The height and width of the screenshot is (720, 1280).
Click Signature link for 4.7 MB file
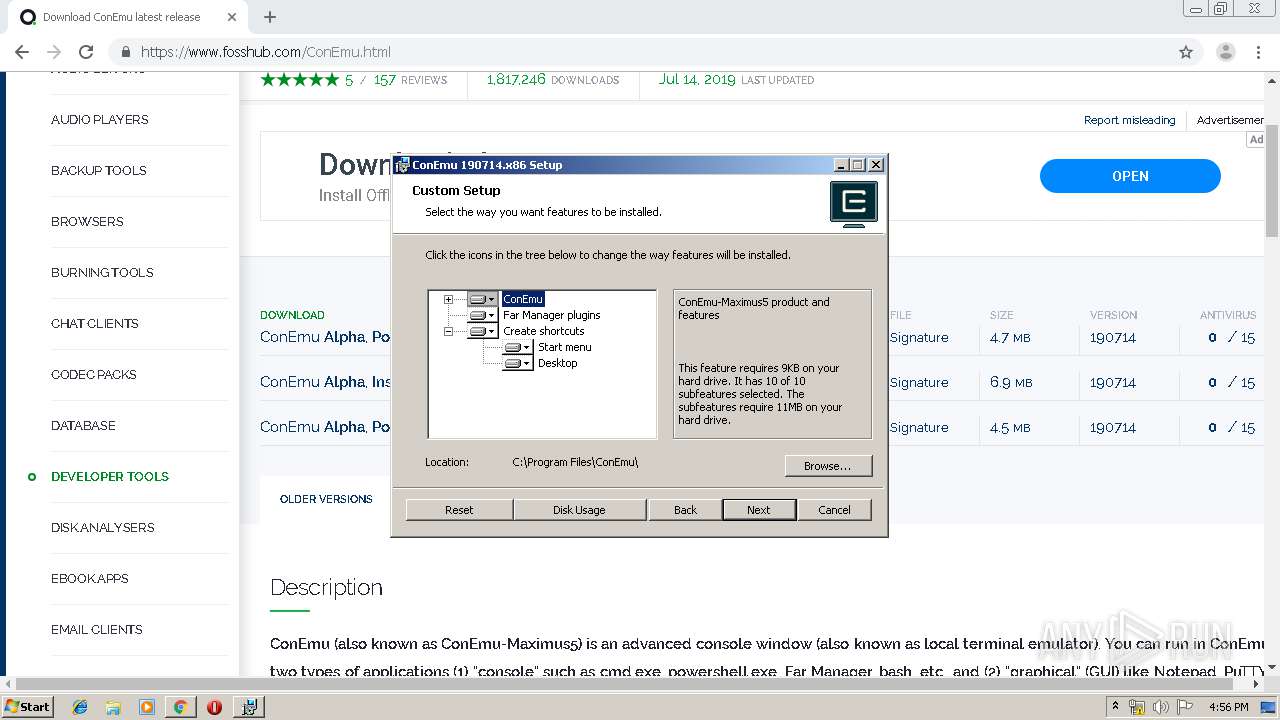pyautogui.click(x=919, y=338)
